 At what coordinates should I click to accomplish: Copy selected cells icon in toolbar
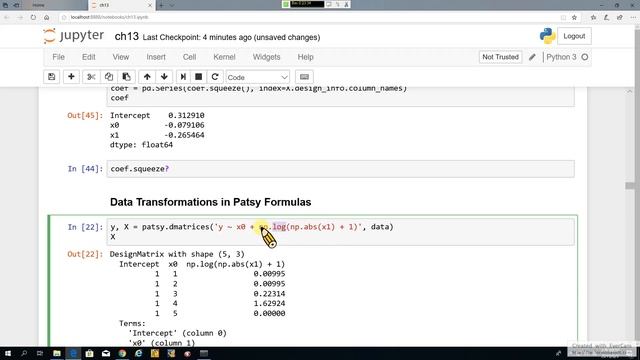(x=109, y=77)
